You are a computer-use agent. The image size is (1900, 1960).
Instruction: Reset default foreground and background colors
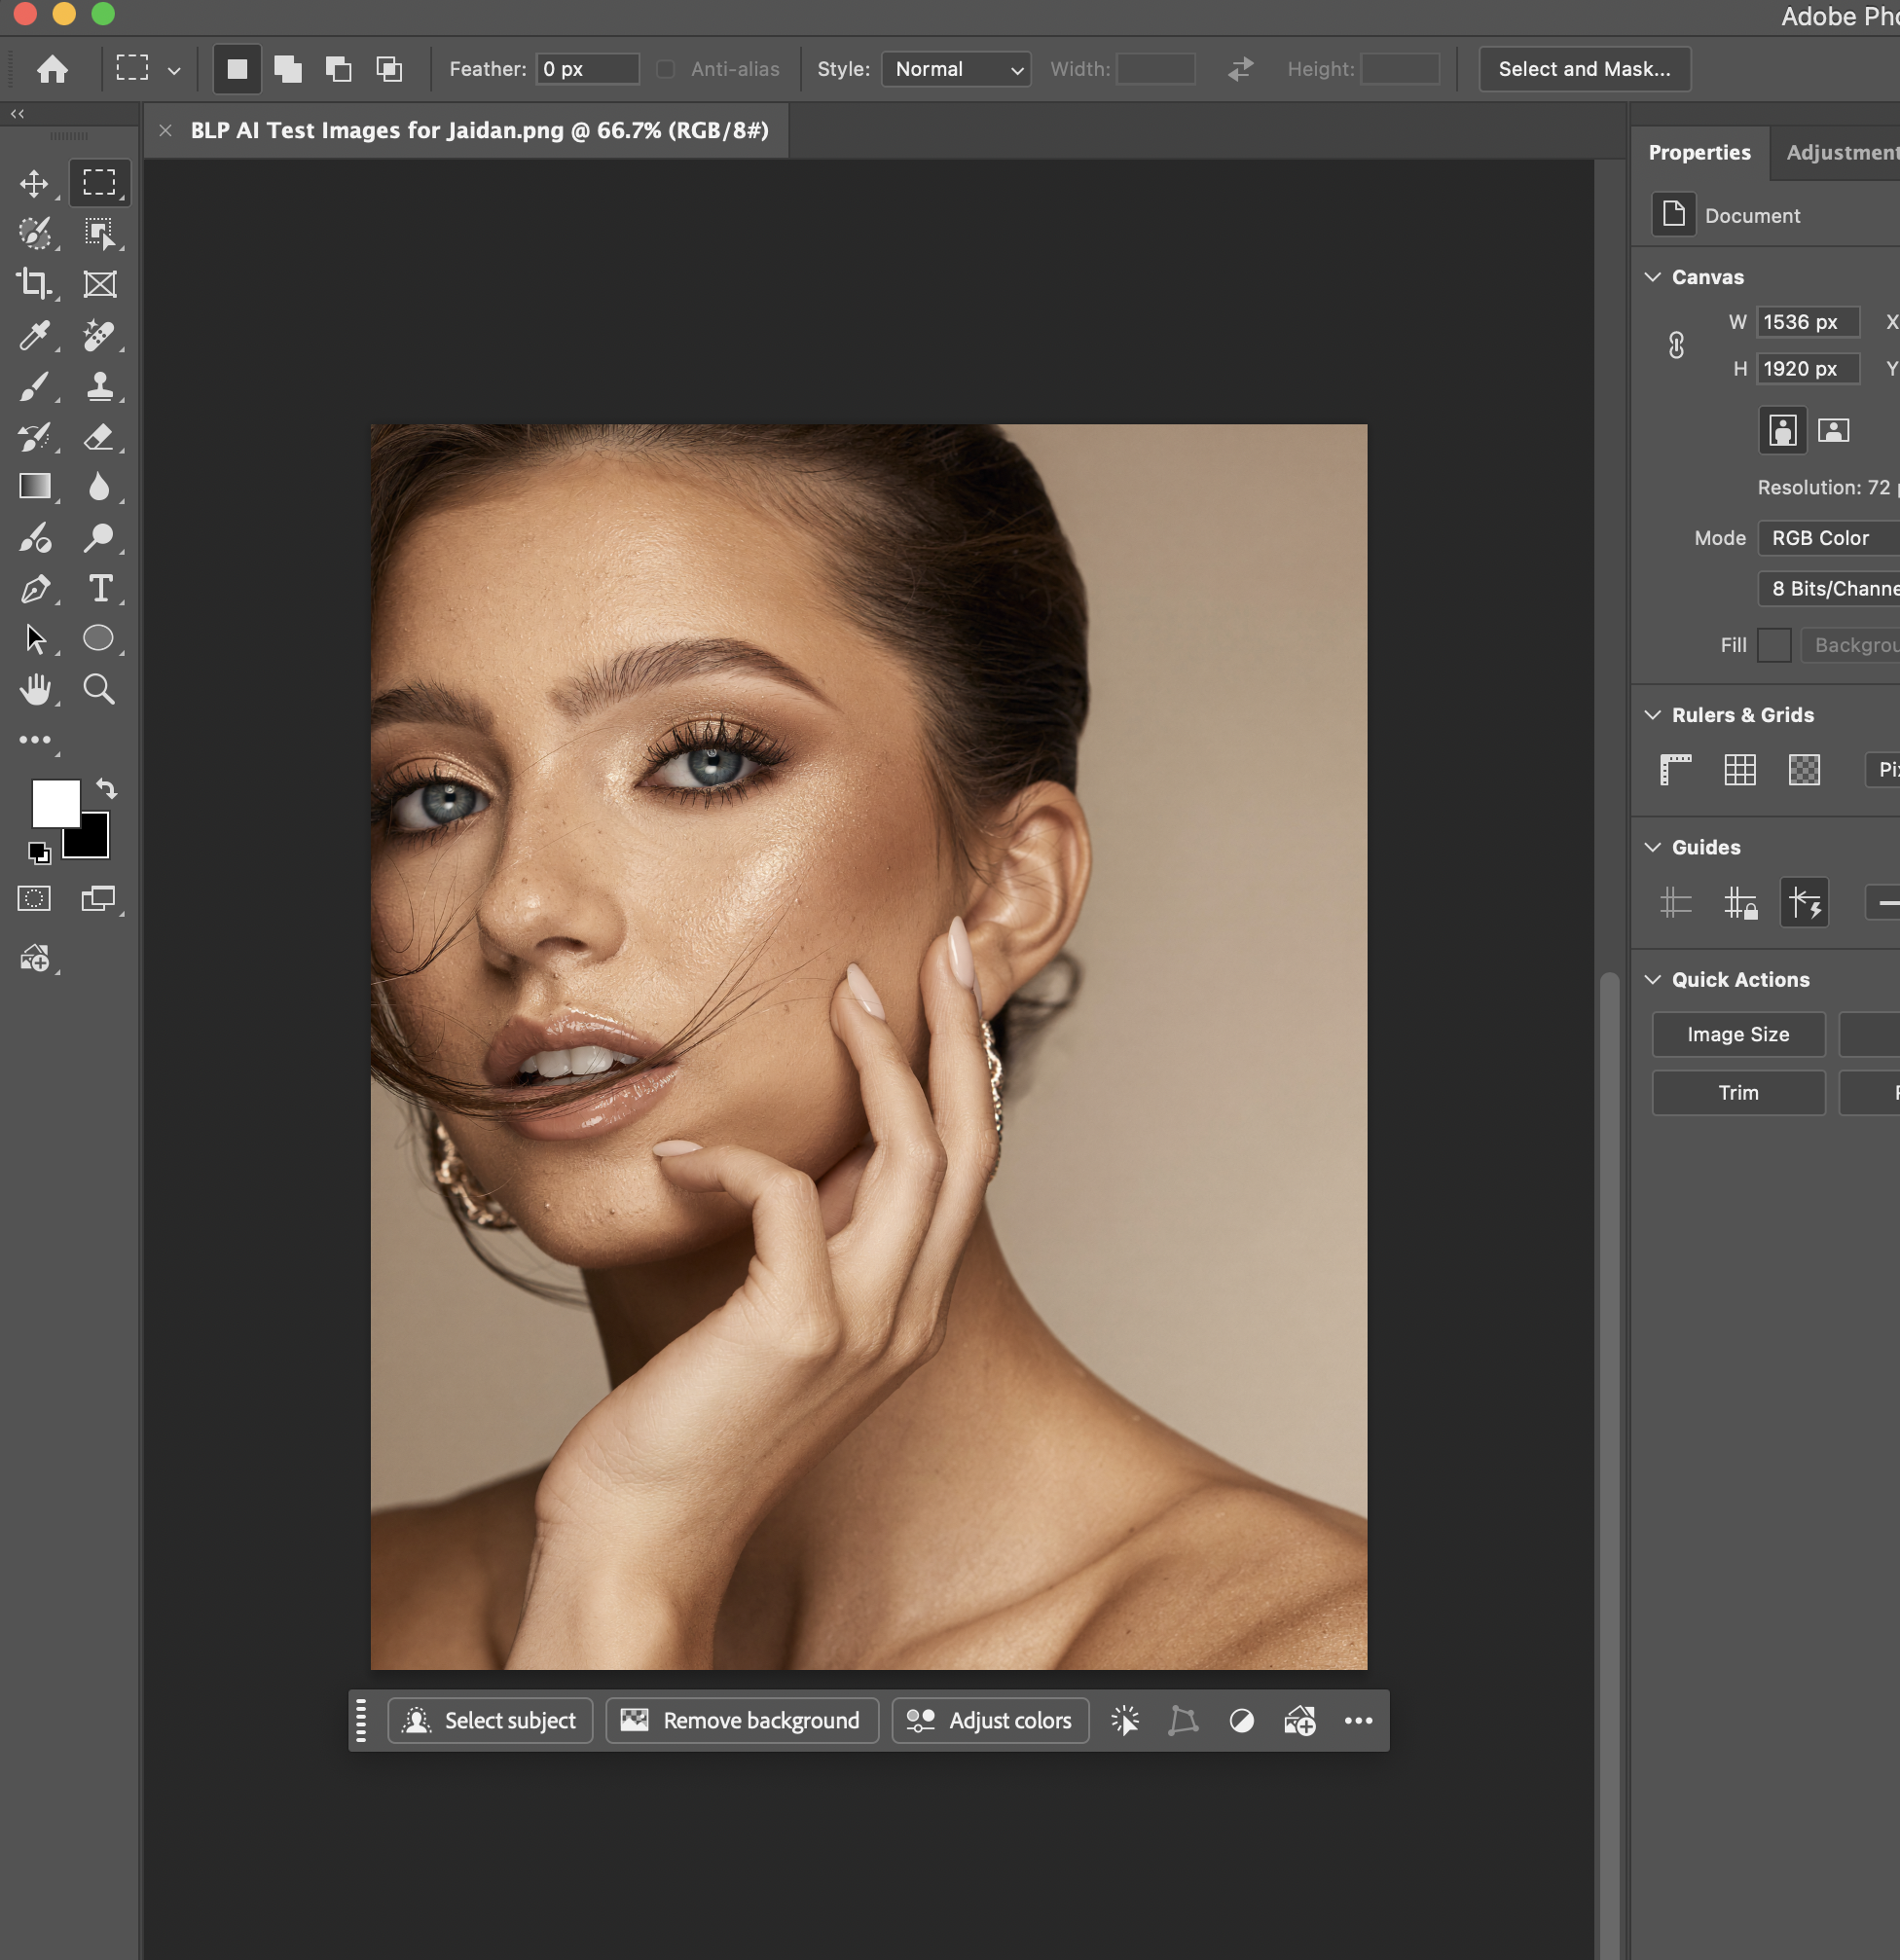(x=39, y=853)
